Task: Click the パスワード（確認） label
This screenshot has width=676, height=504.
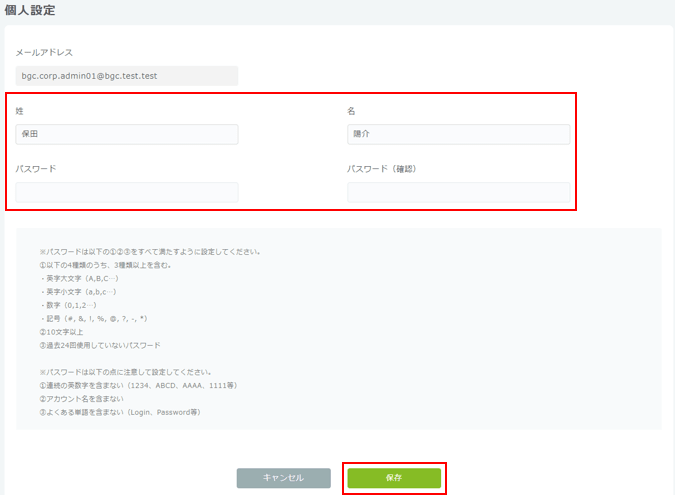Action: click(381, 169)
